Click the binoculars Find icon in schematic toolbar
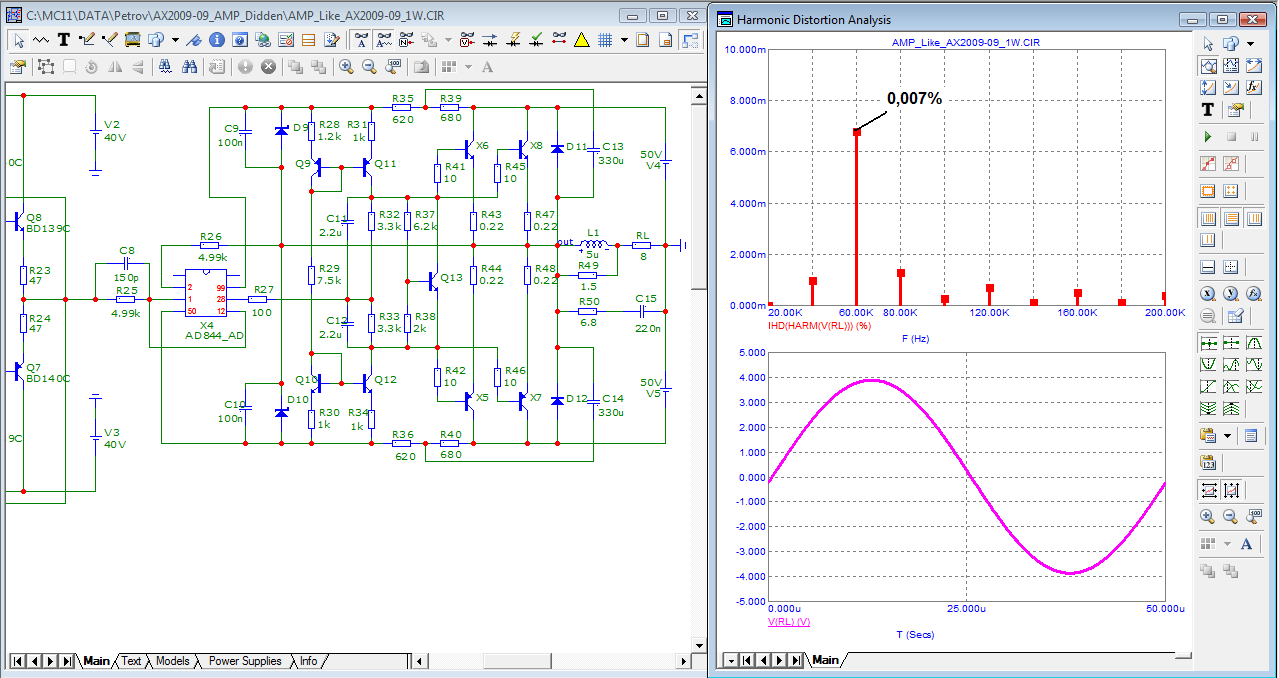 [190, 67]
